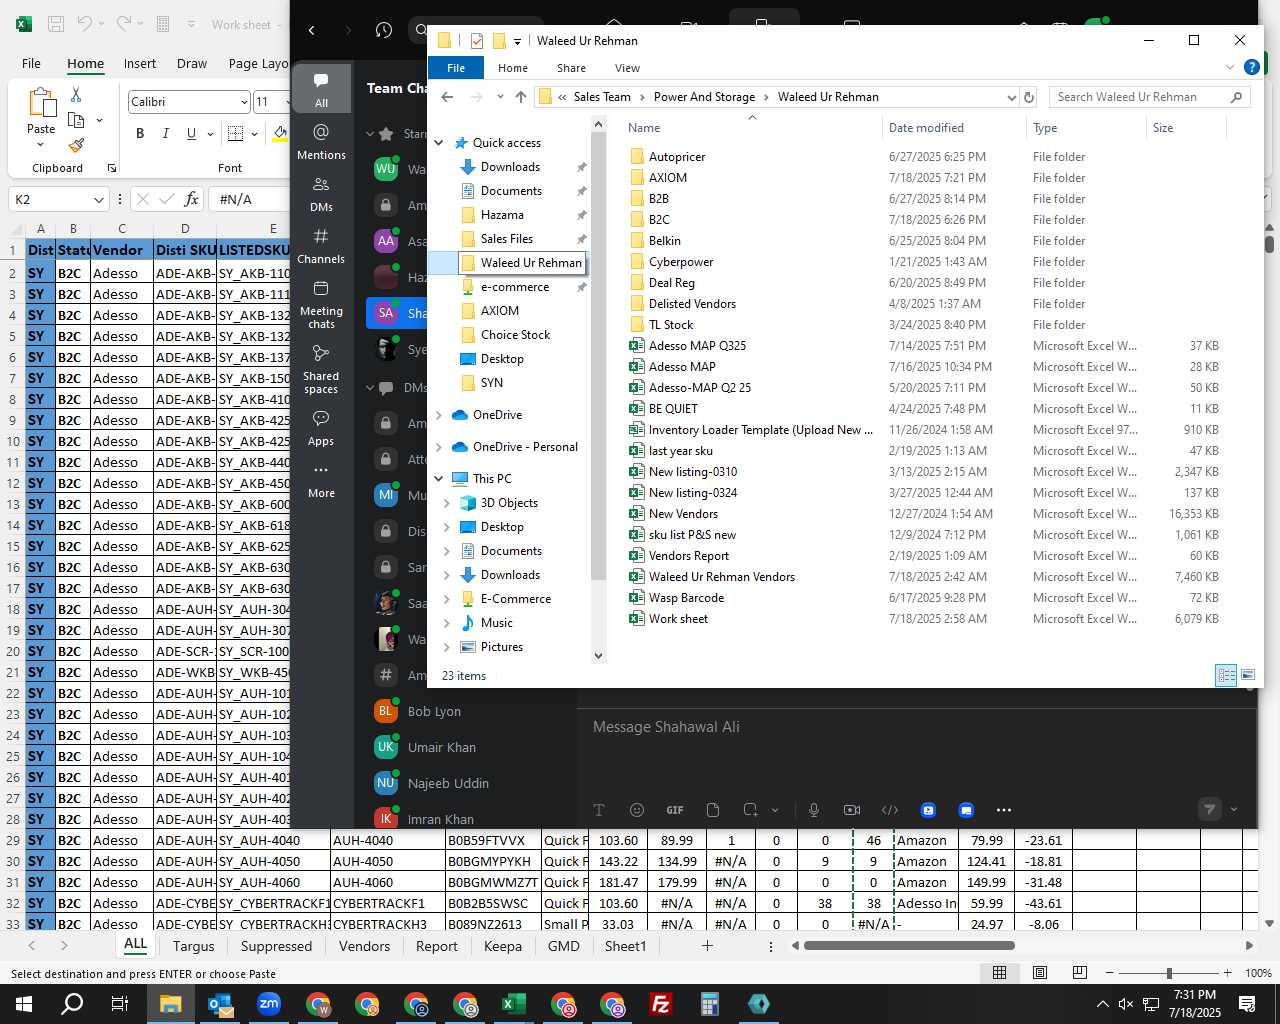
Task: Open the Explorer Share ribbon tab
Action: click(572, 68)
